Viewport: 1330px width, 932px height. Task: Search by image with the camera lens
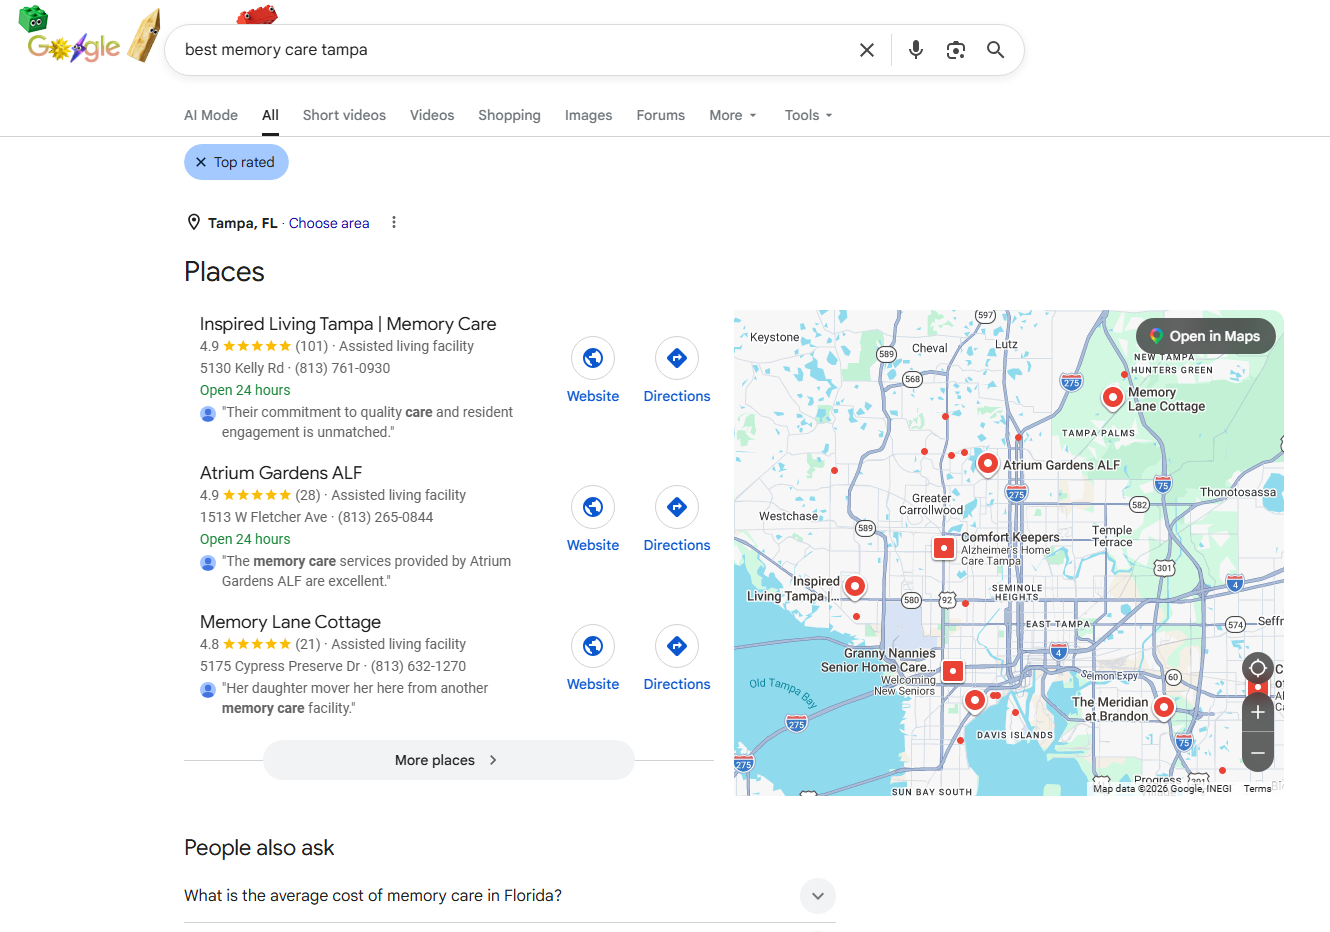956,50
